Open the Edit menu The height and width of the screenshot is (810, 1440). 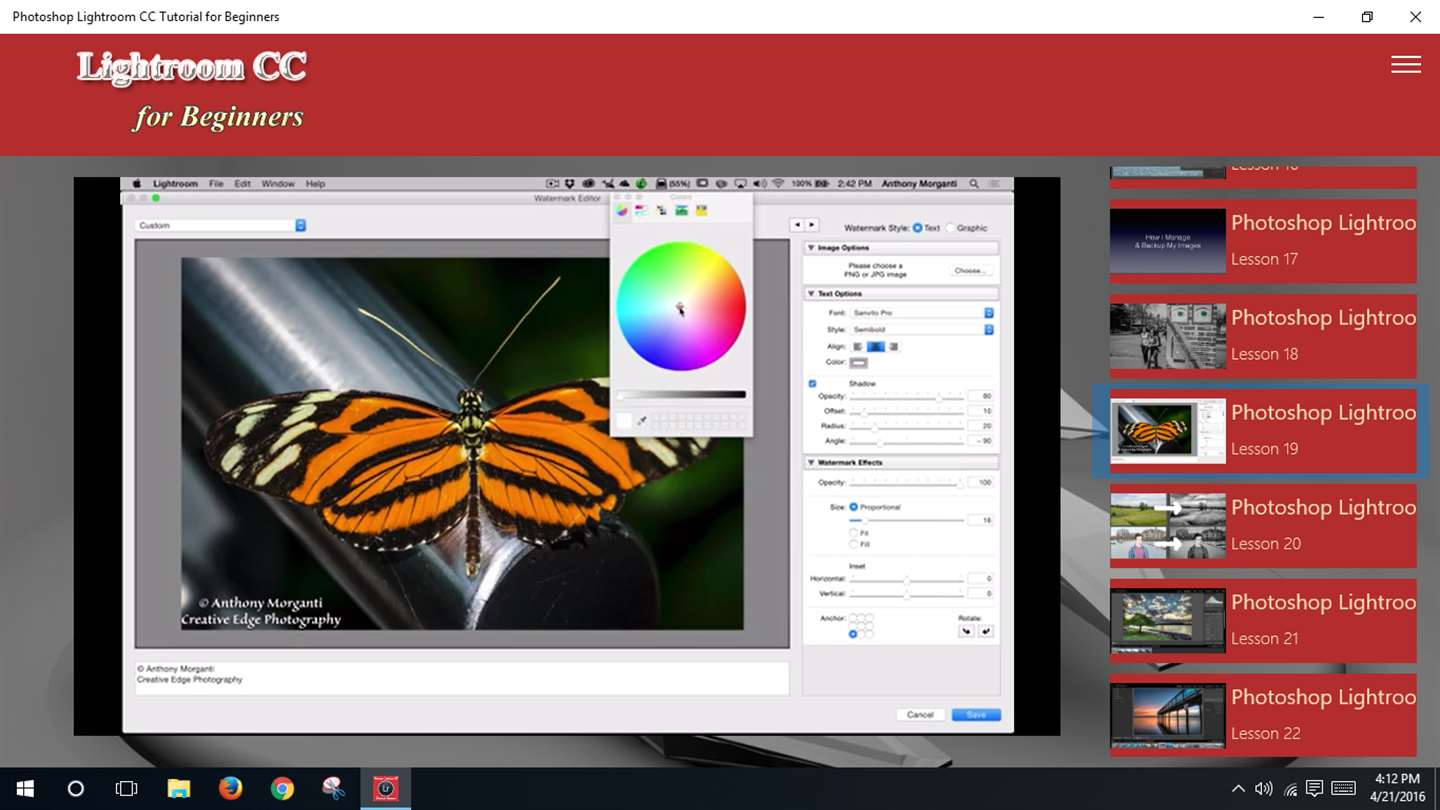[242, 184]
